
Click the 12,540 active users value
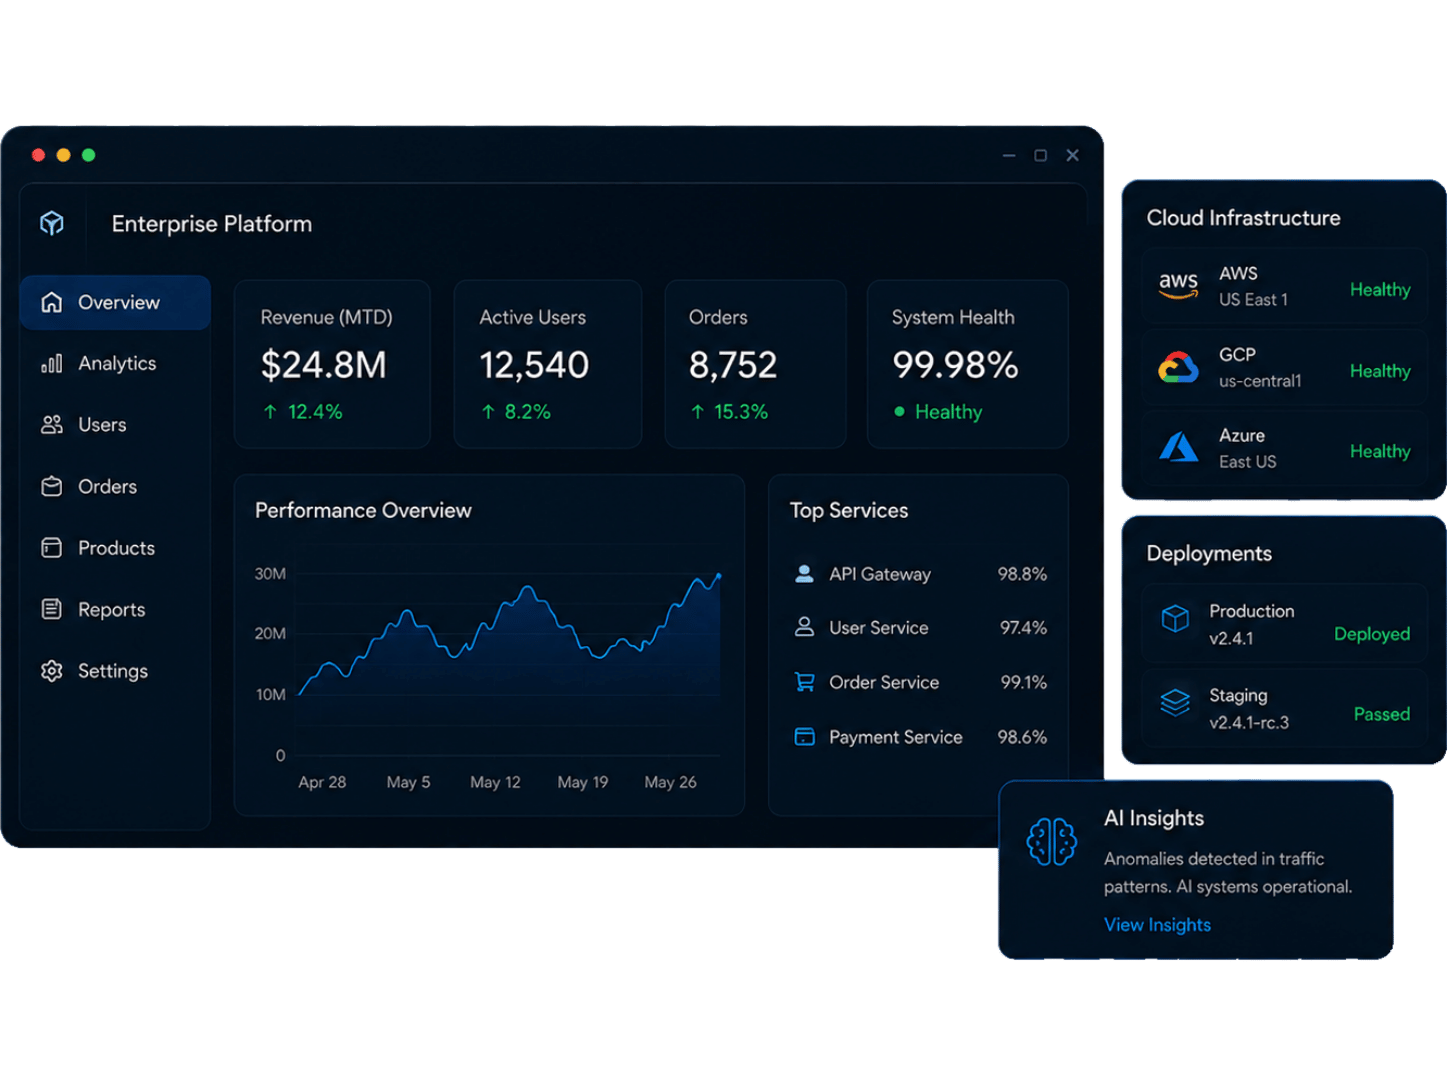tap(534, 365)
